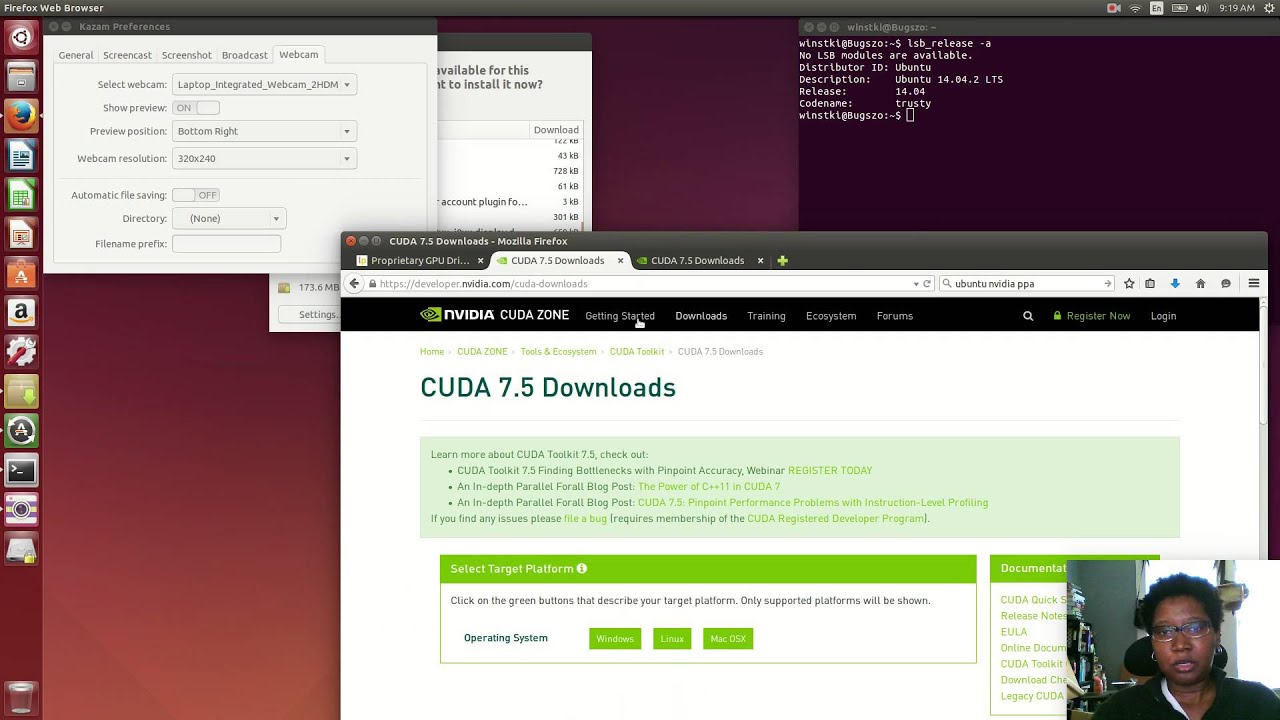This screenshot has height=720, width=1280.
Task: Switch to Broadcast tab in Kazam
Action: (245, 55)
